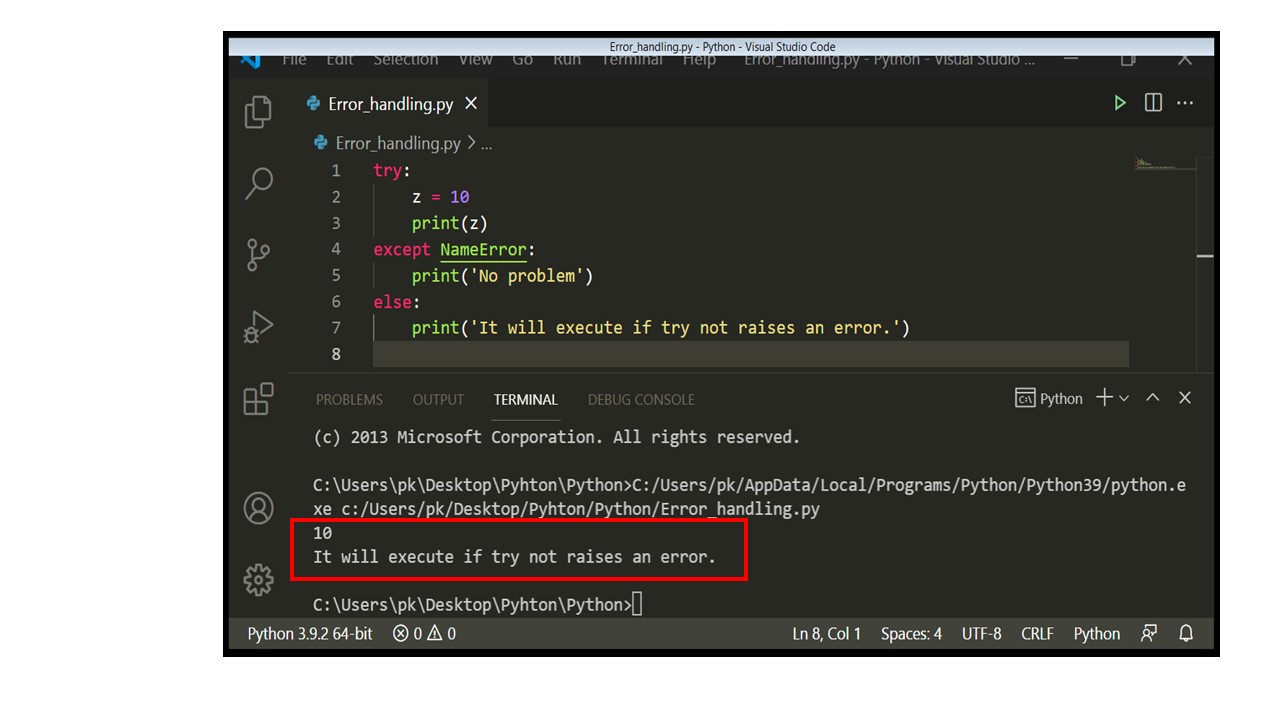The image size is (1280, 720).
Task: Select the Python 3.9.2 64-bit interpreter
Action: click(x=308, y=633)
